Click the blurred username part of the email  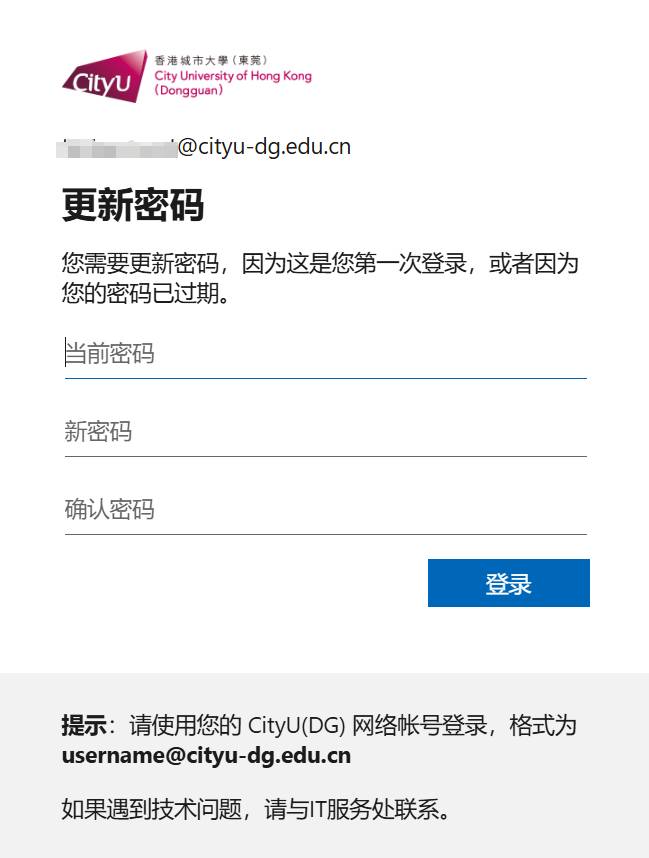pos(117,148)
